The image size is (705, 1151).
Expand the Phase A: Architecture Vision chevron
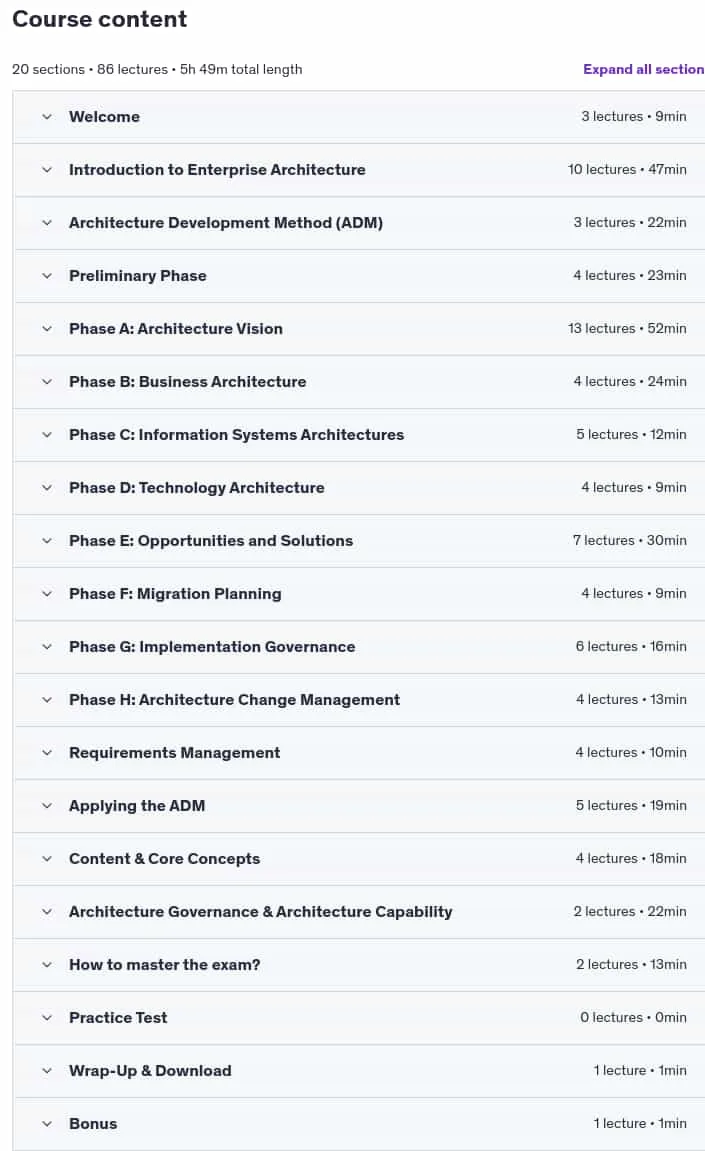[x=47, y=329]
